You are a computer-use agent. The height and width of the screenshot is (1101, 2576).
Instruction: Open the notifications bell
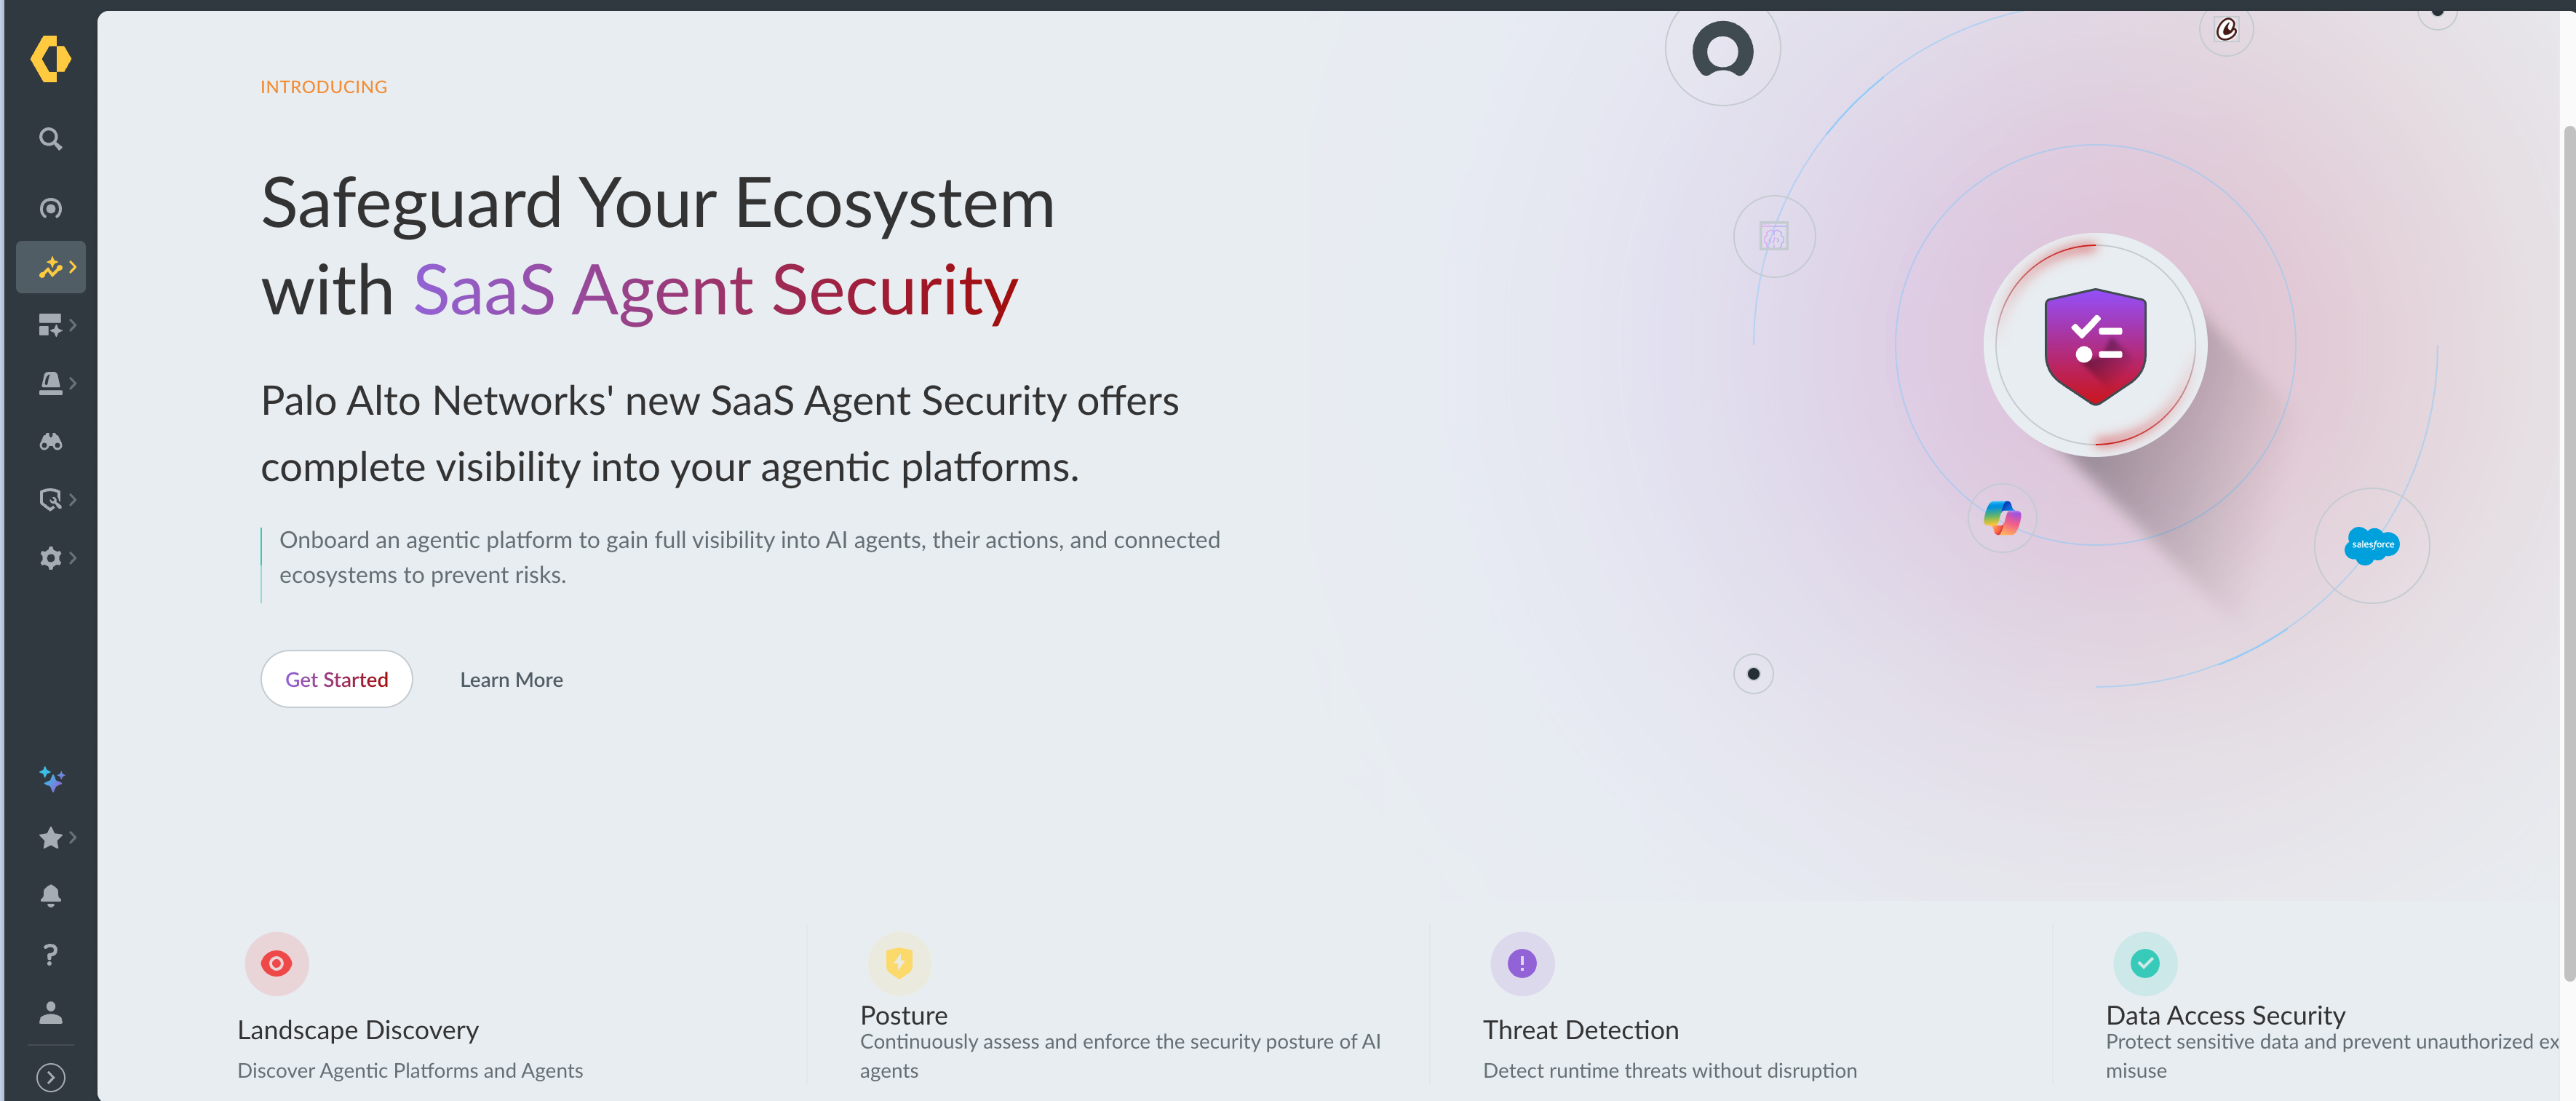point(50,895)
